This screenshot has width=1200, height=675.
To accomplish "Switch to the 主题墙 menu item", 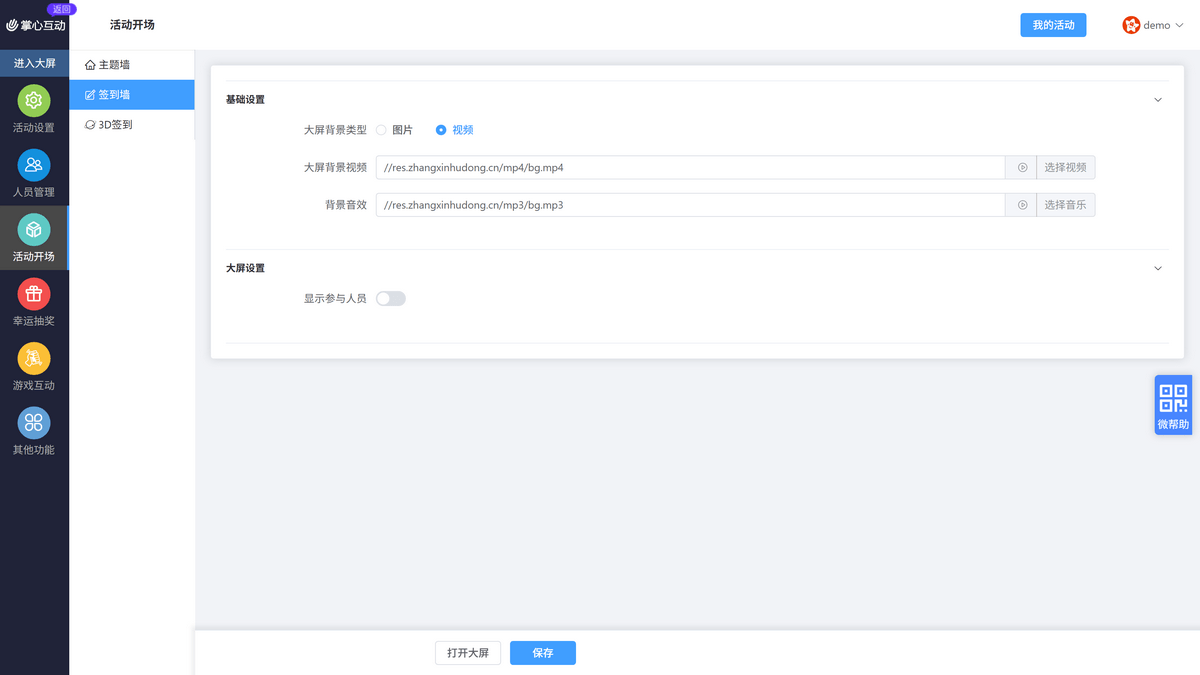I will click(132, 65).
